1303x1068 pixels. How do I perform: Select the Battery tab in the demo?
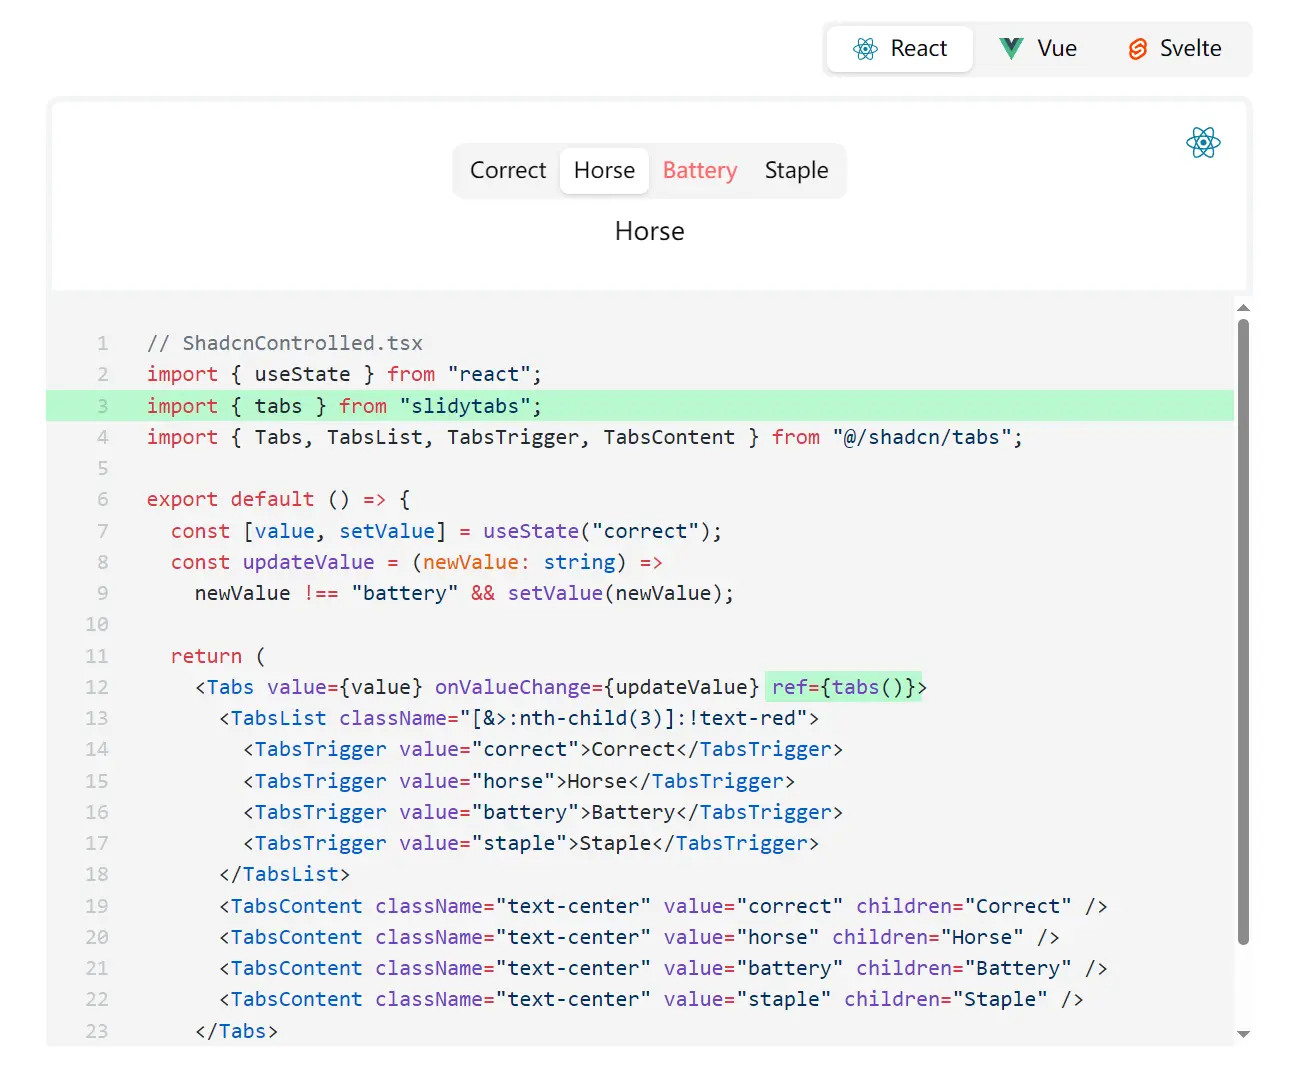tap(699, 170)
